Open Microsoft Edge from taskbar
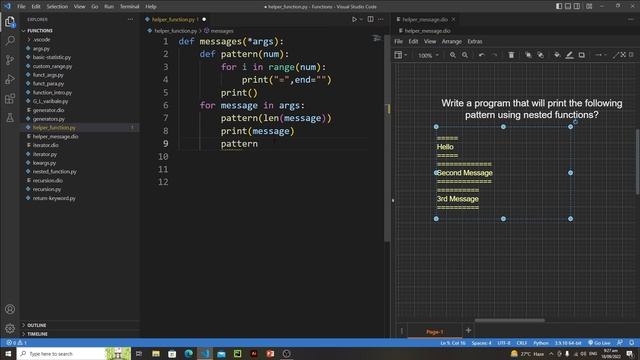640x360 pixels. point(189,353)
